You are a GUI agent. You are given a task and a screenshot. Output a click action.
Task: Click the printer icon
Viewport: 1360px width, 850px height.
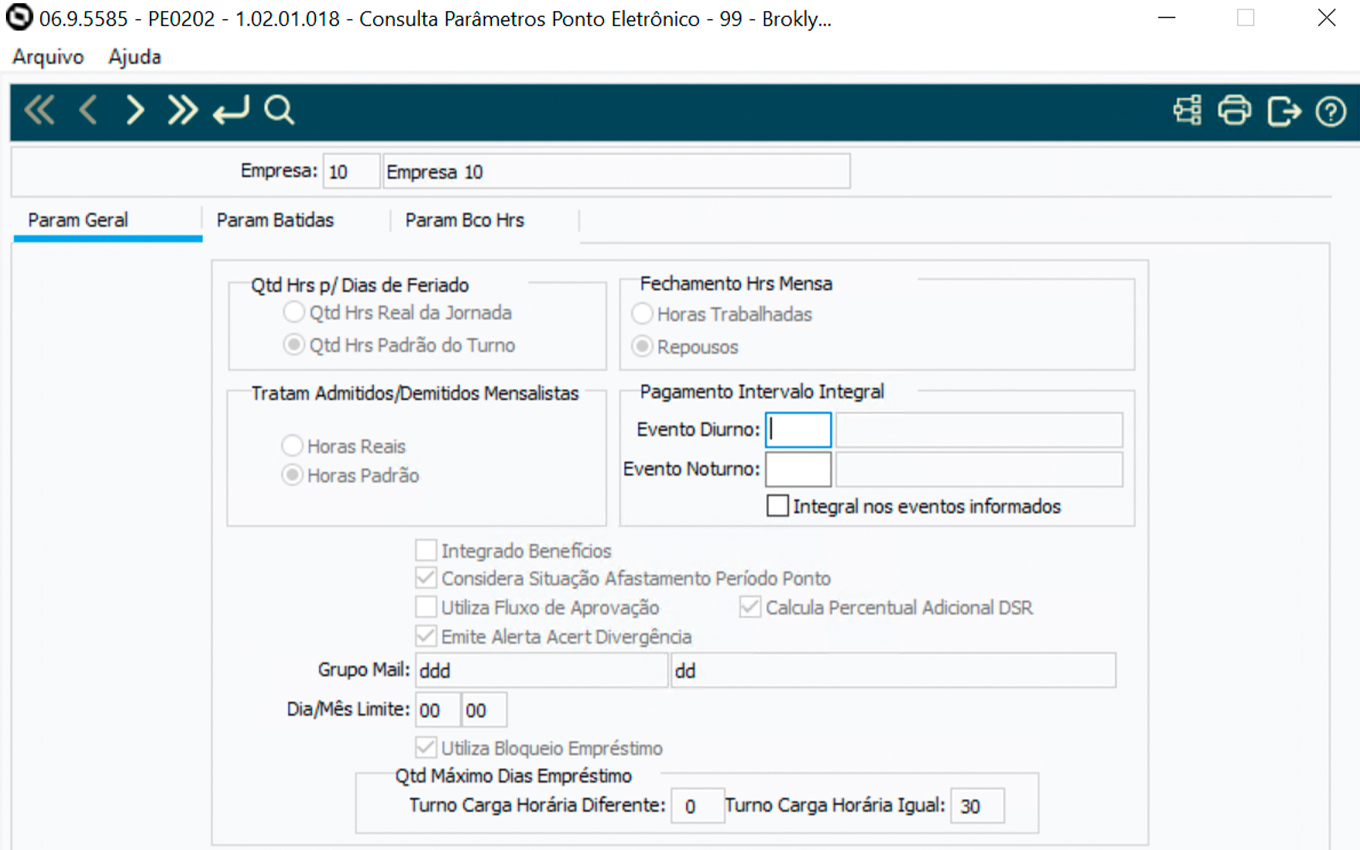click(1234, 111)
